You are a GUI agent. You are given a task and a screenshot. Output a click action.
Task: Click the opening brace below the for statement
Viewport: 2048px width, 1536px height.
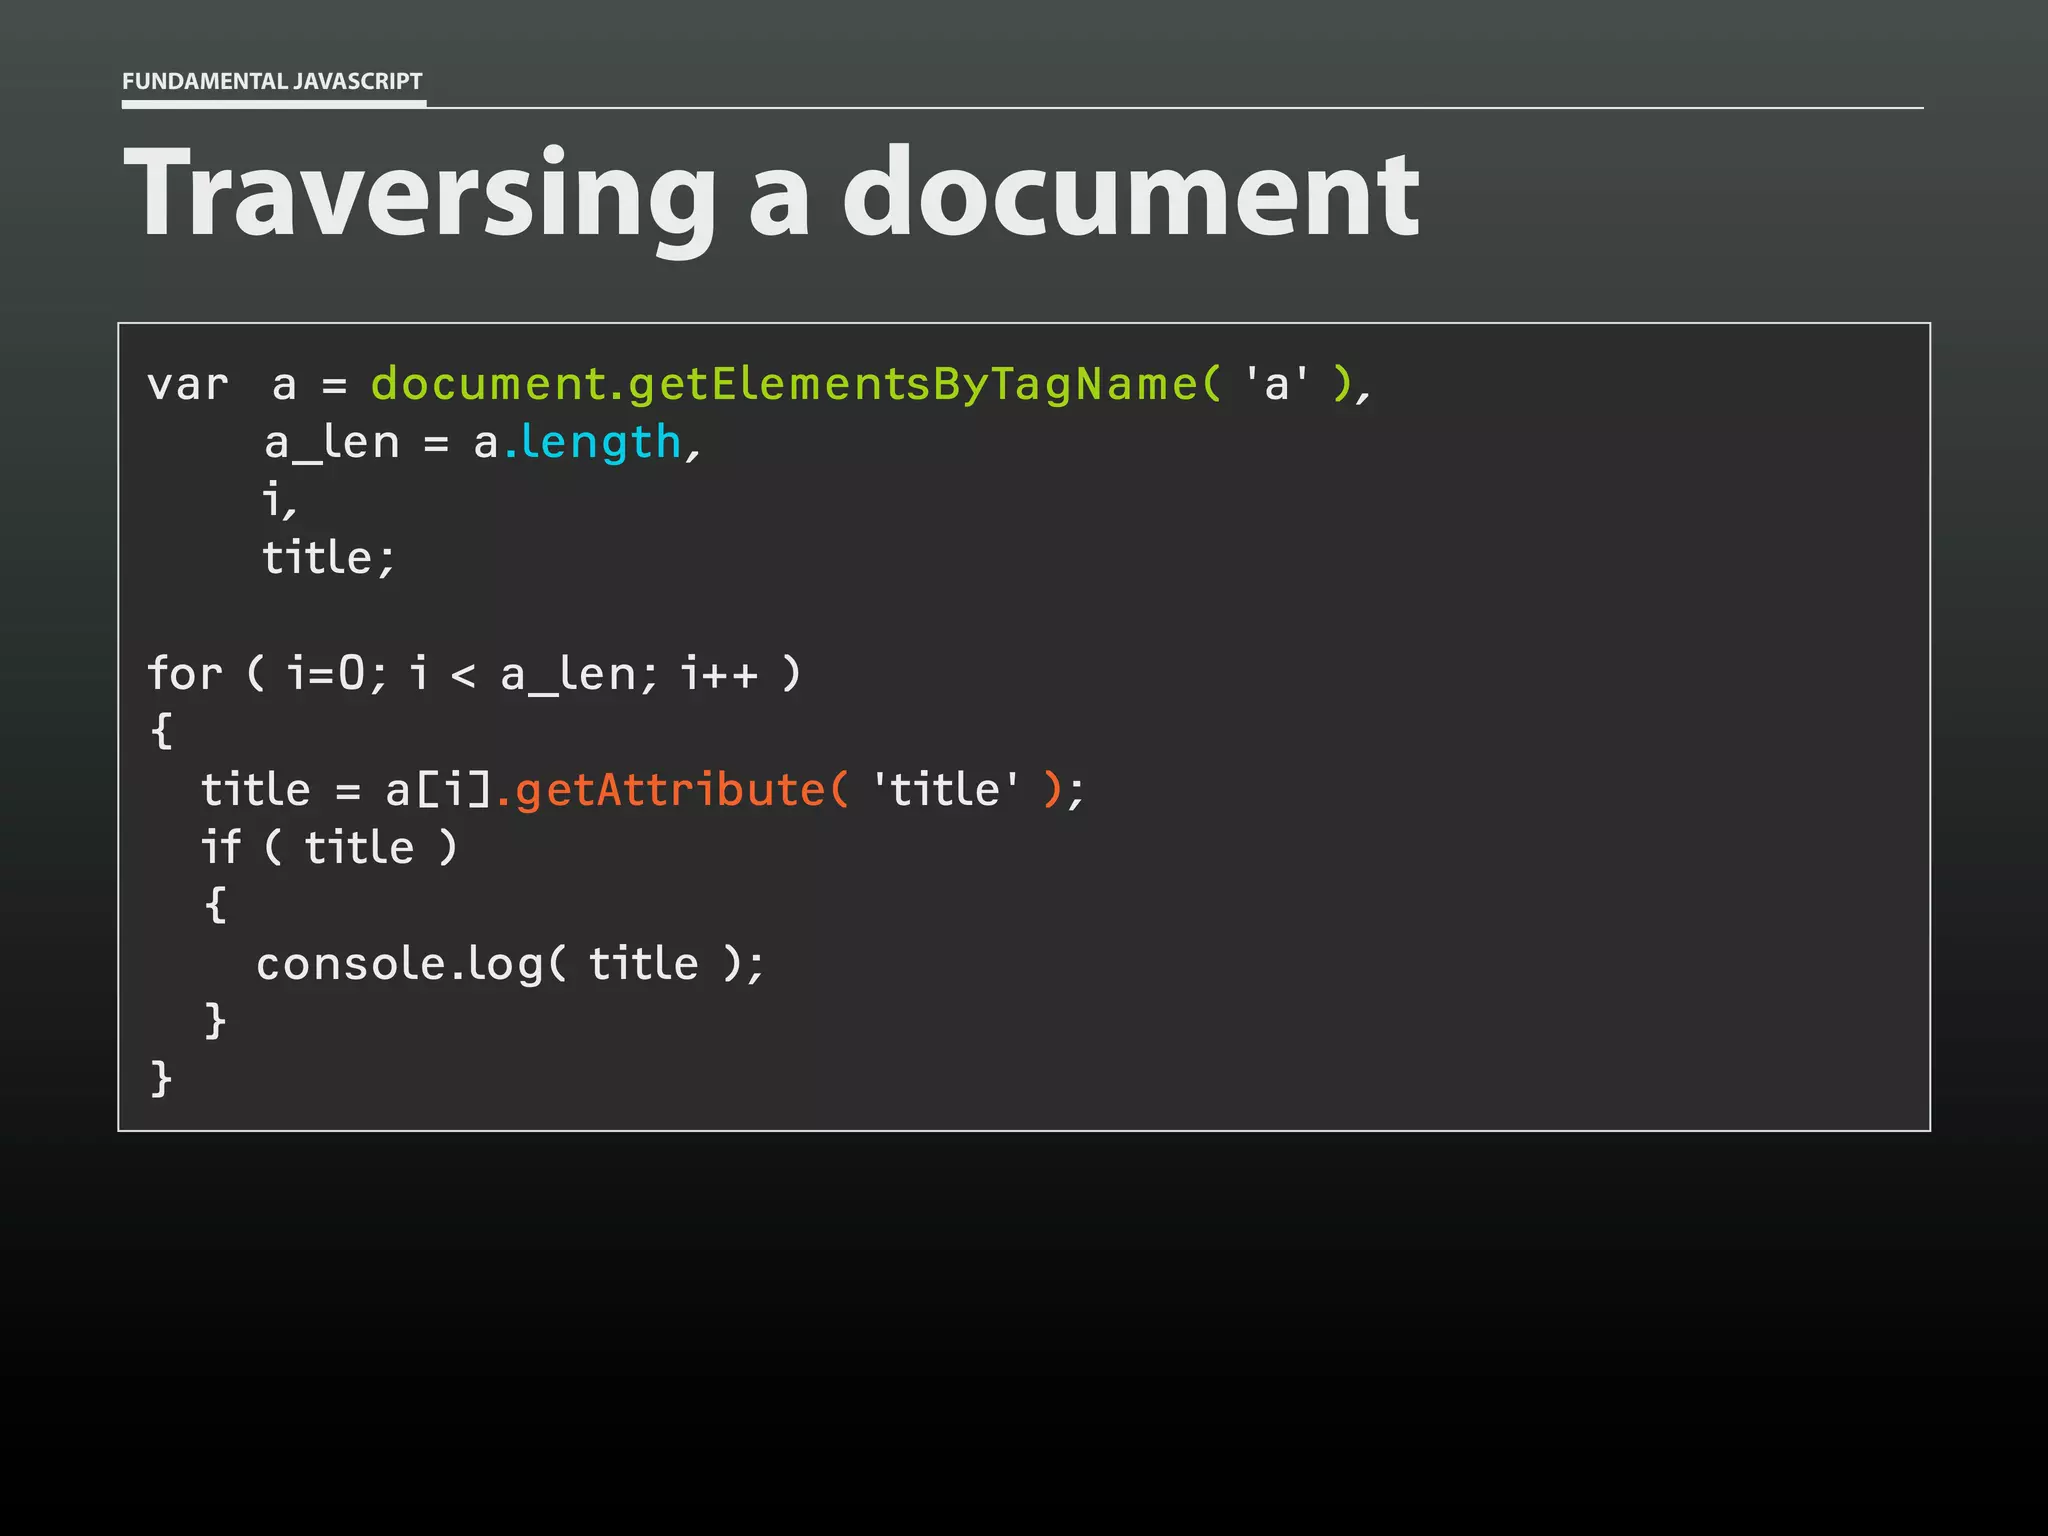tap(161, 731)
